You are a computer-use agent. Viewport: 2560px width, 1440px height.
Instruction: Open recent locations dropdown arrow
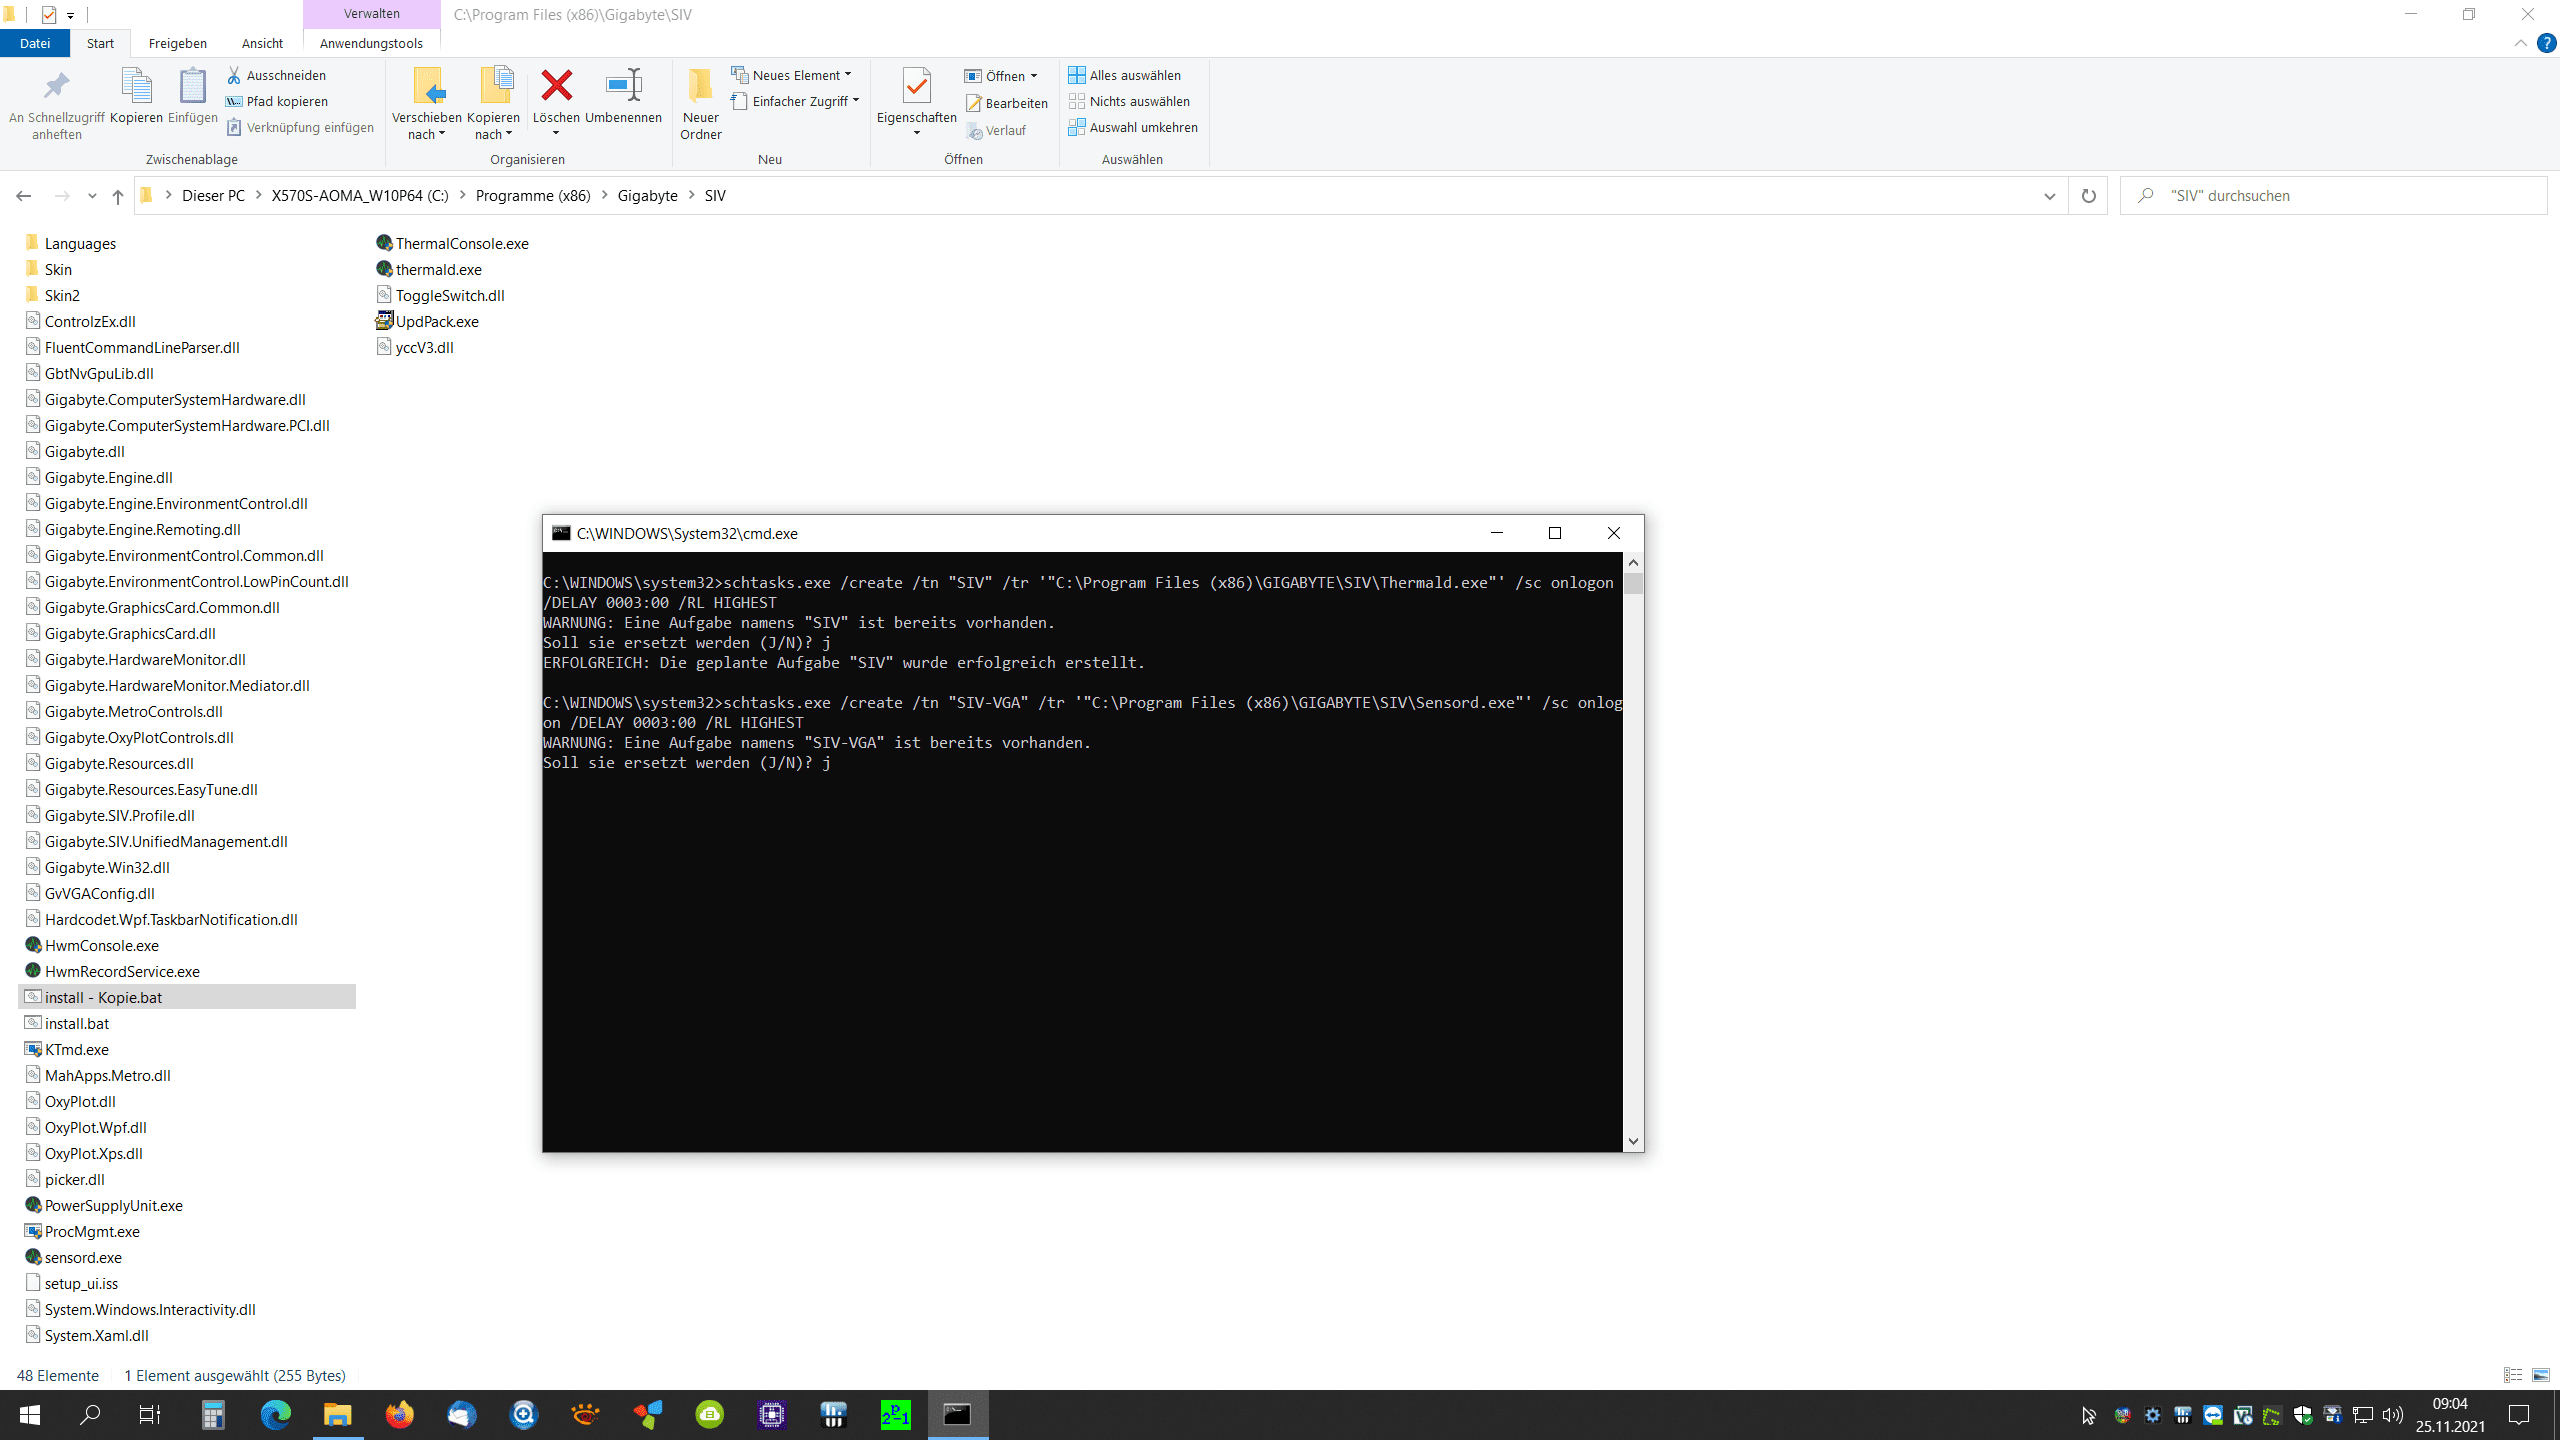[92, 196]
